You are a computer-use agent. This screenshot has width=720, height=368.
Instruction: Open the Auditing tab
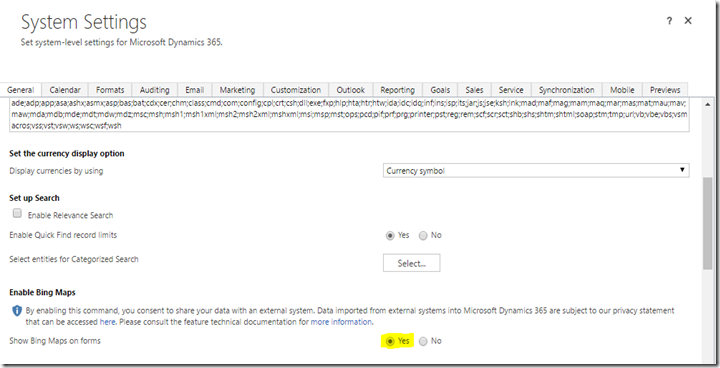click(154, 90)
